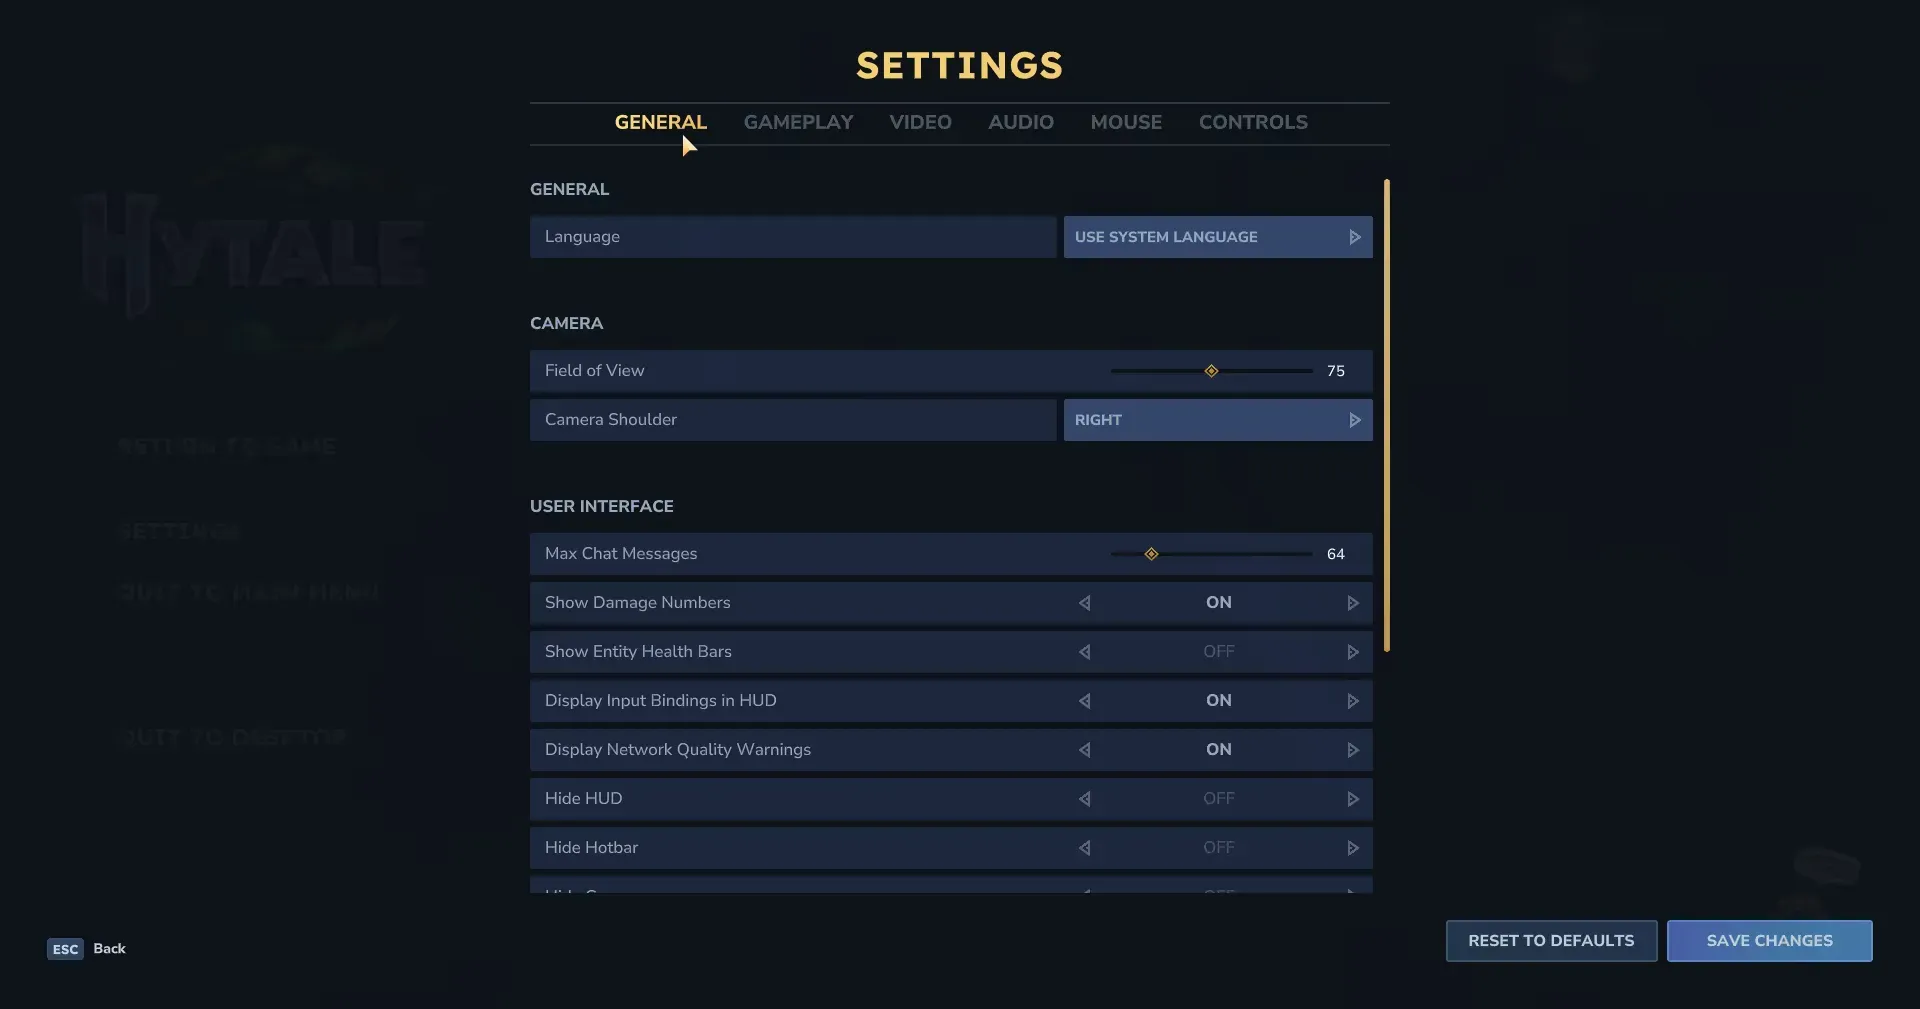Click the ESC key icon
The image size is (1920, 1009).
pyautogui.click(x=65, y=949)
